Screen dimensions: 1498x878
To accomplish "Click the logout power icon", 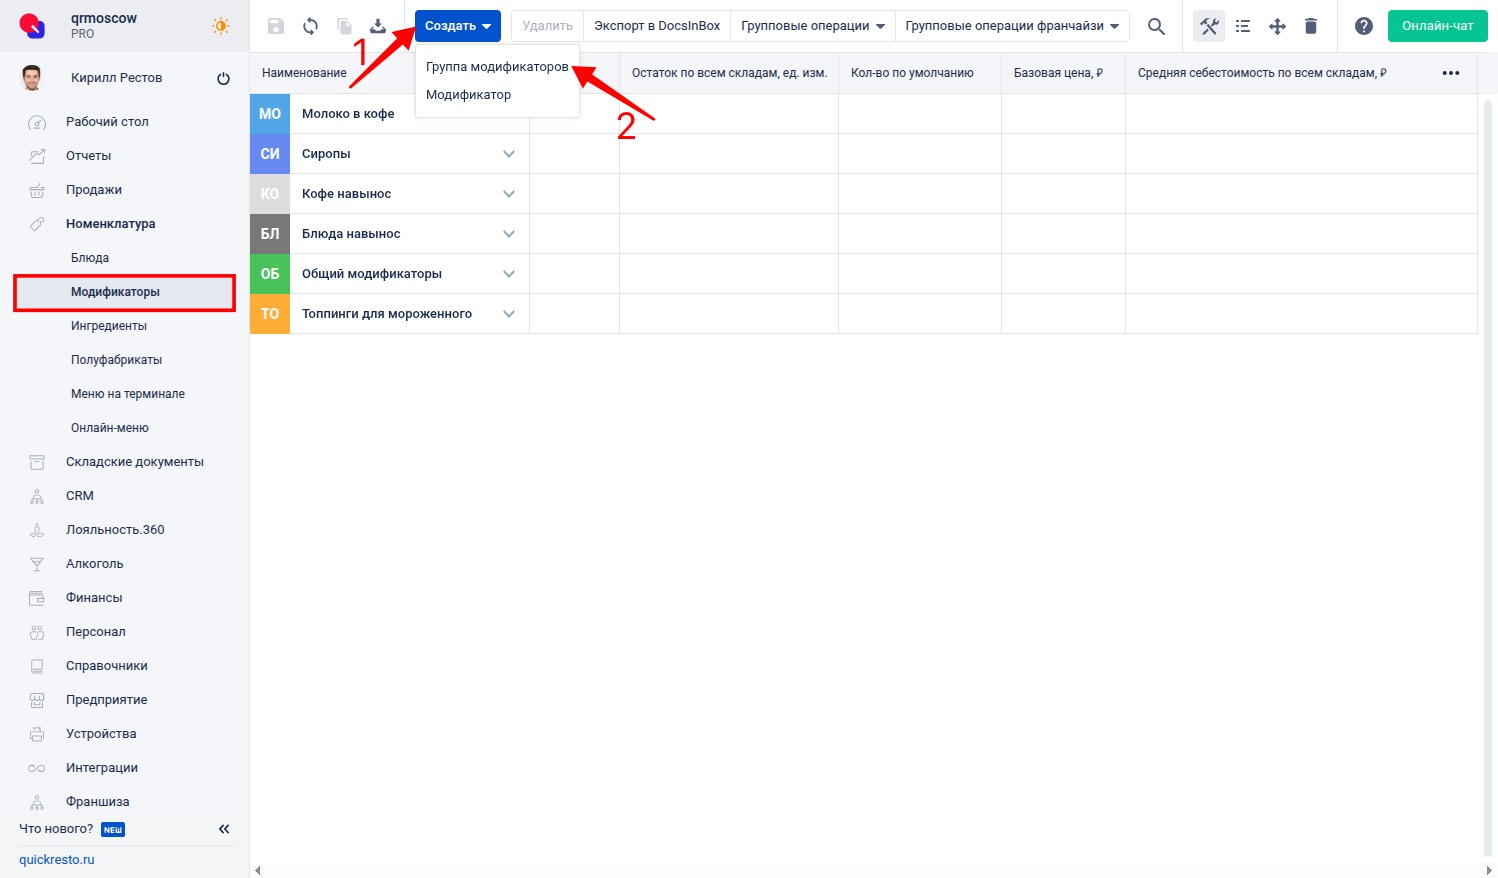I will pyautogui.click(x=223, y=78).
